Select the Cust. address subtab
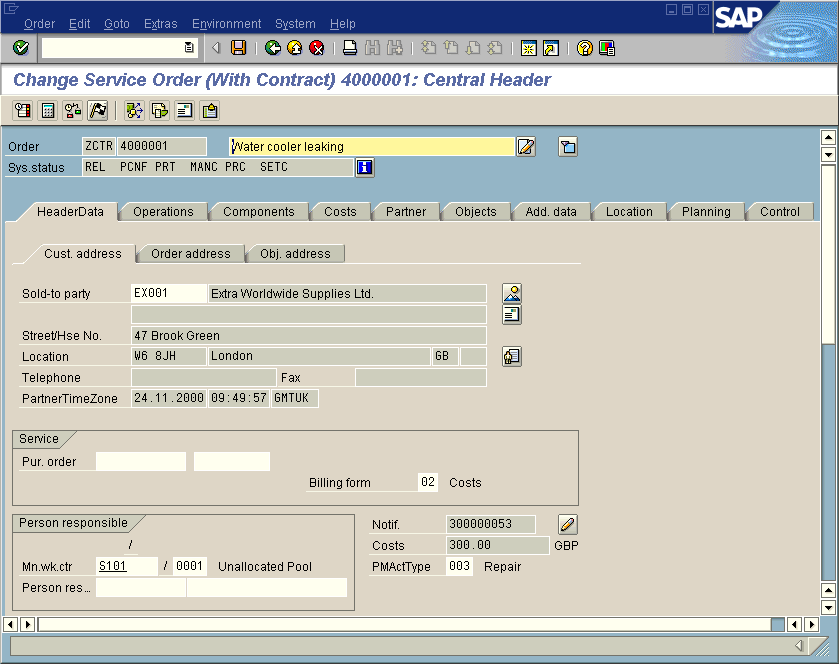Screen dimensions: 839x664 (83, 254)
